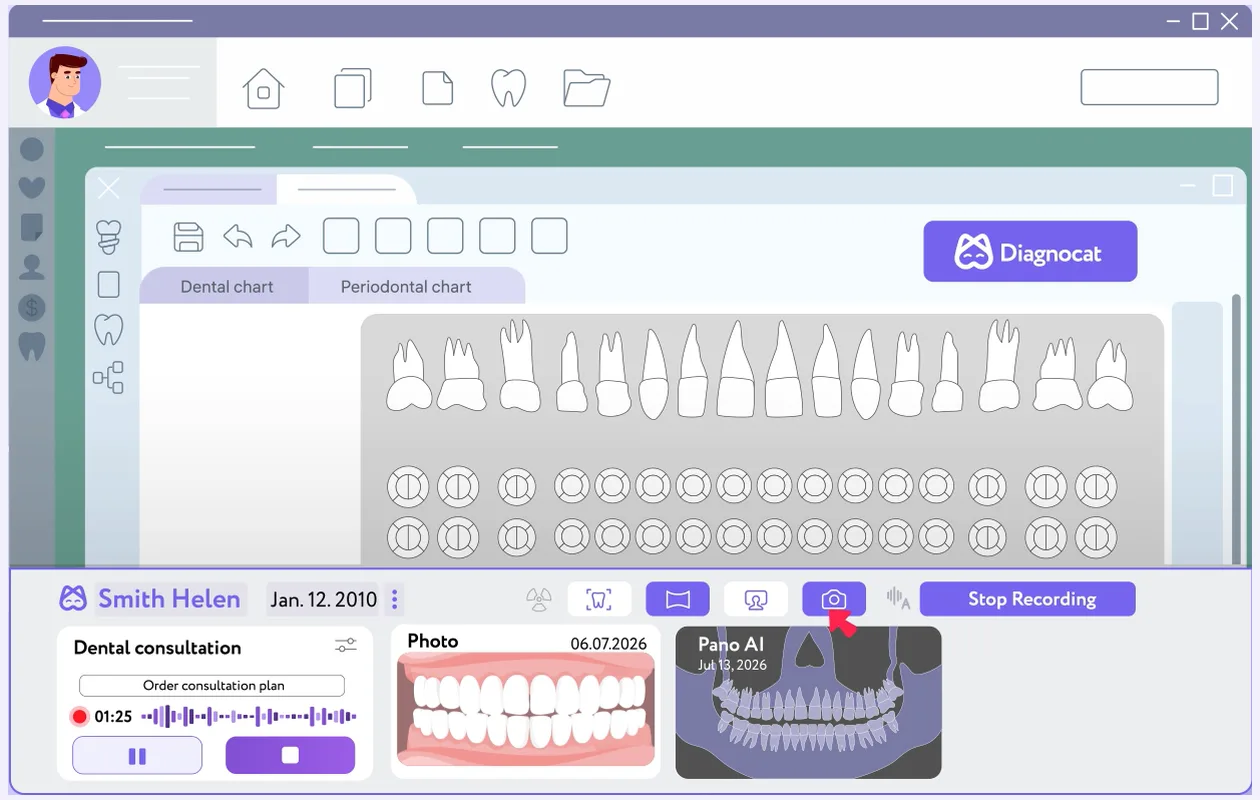Screen dimensions: 1260x800
Task: Select the tooth icon in top toolbar
Action: pyautogui.click(x=509, y=88)
